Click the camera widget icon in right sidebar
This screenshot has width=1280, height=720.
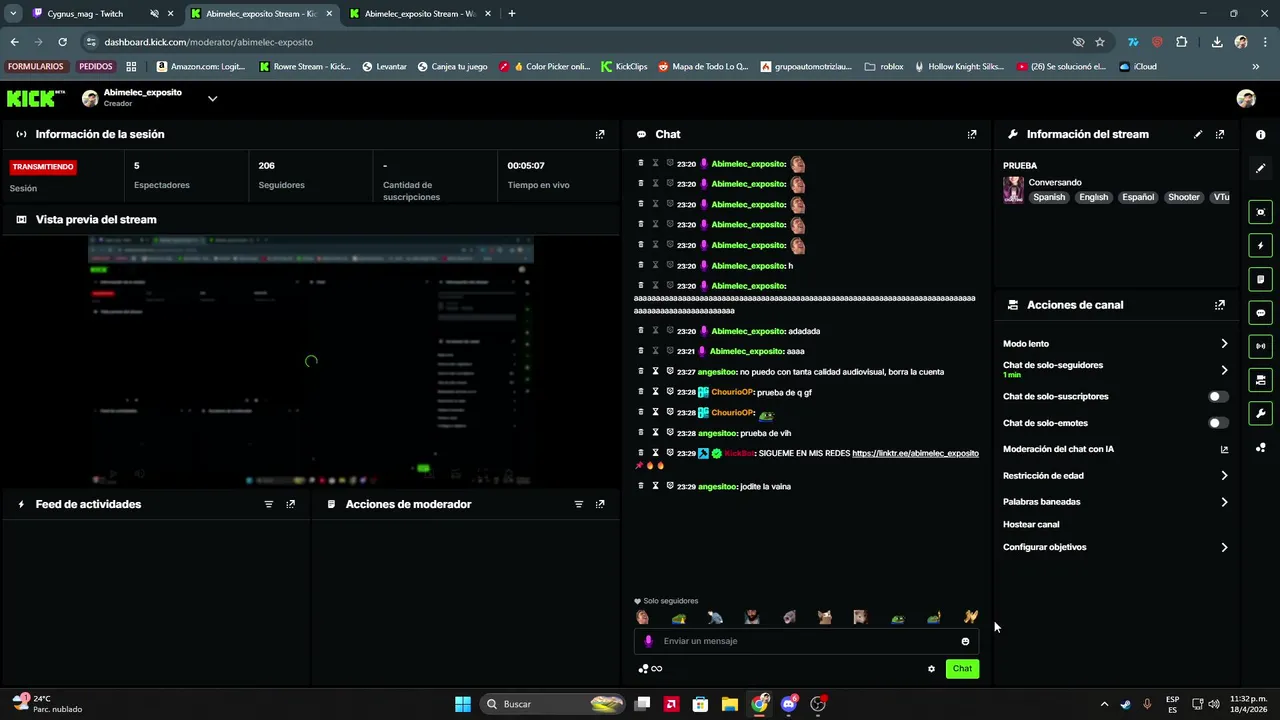(1261, 380)
